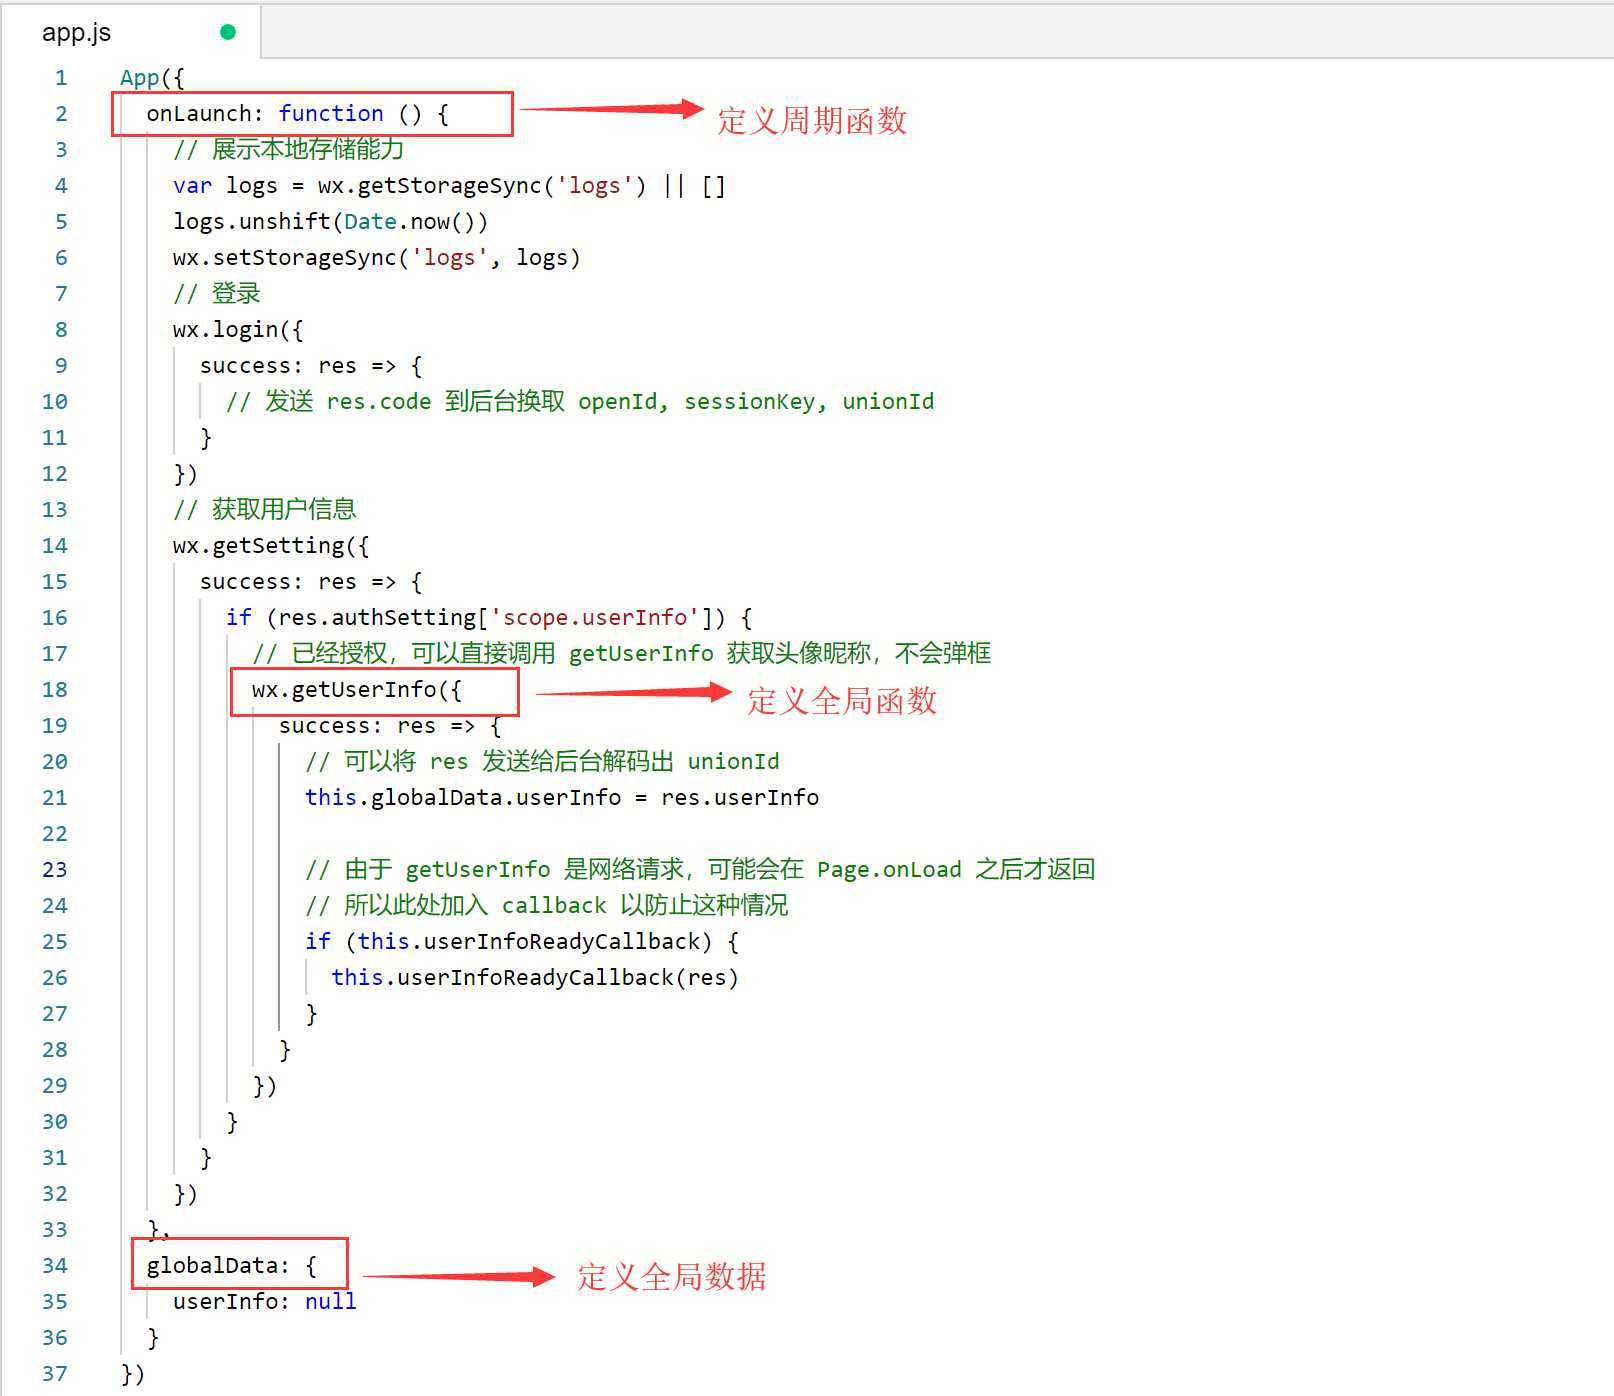Click this.globalData.userInfo assignment
The width and height of the screenshot is (1614, 1396).
pyautogui.click(x=562, y=798)
